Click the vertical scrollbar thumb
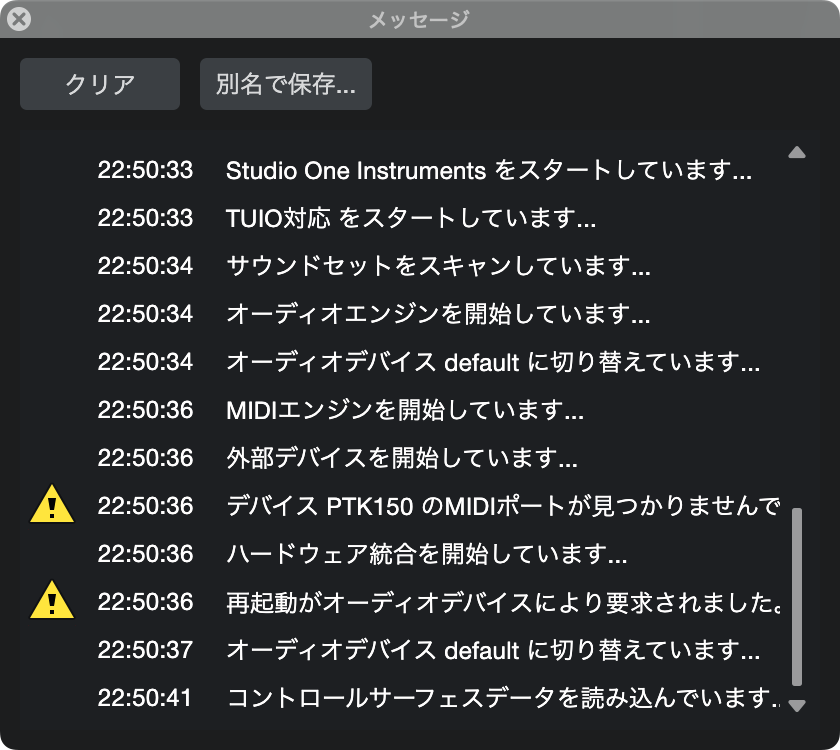Screen dimensions: 840x750 point(796,595)
